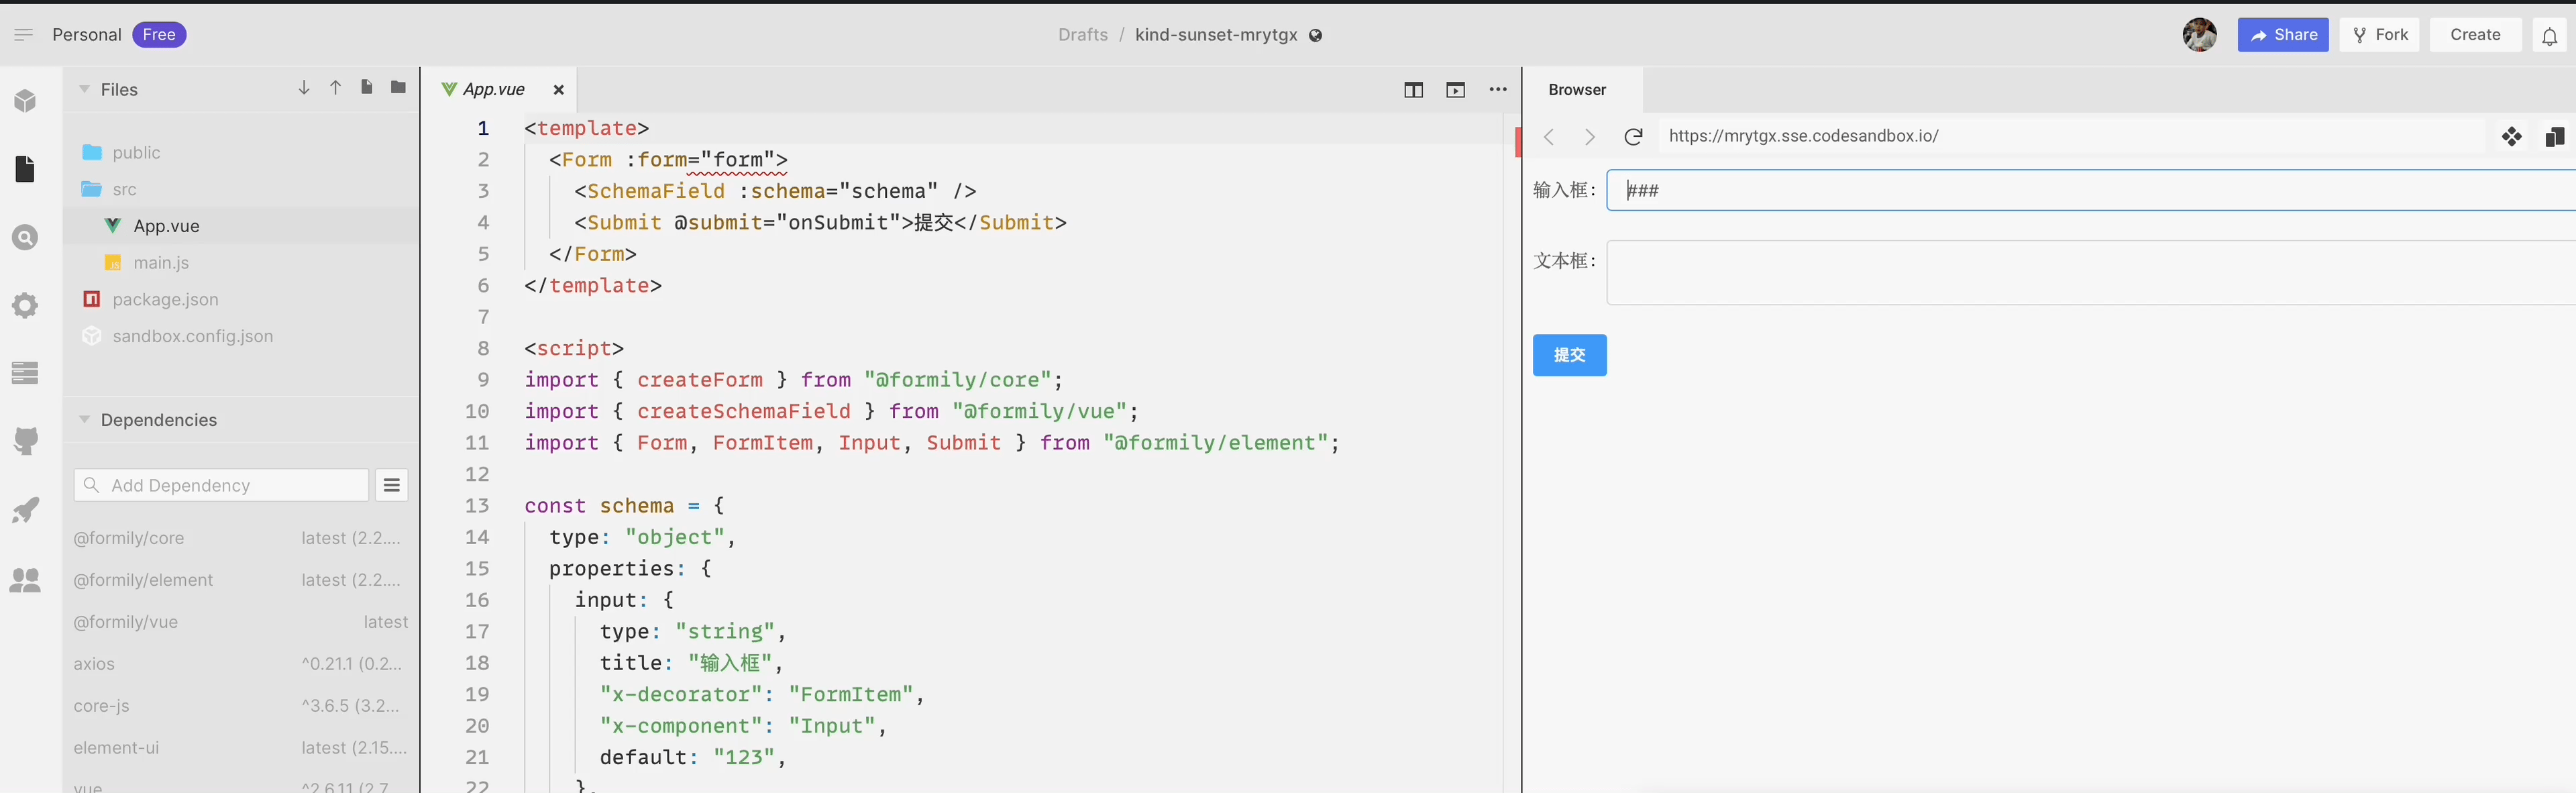
Task: Open configuration files gear sidebar icon
Action: pyautogui.click(x=25, y=305)
